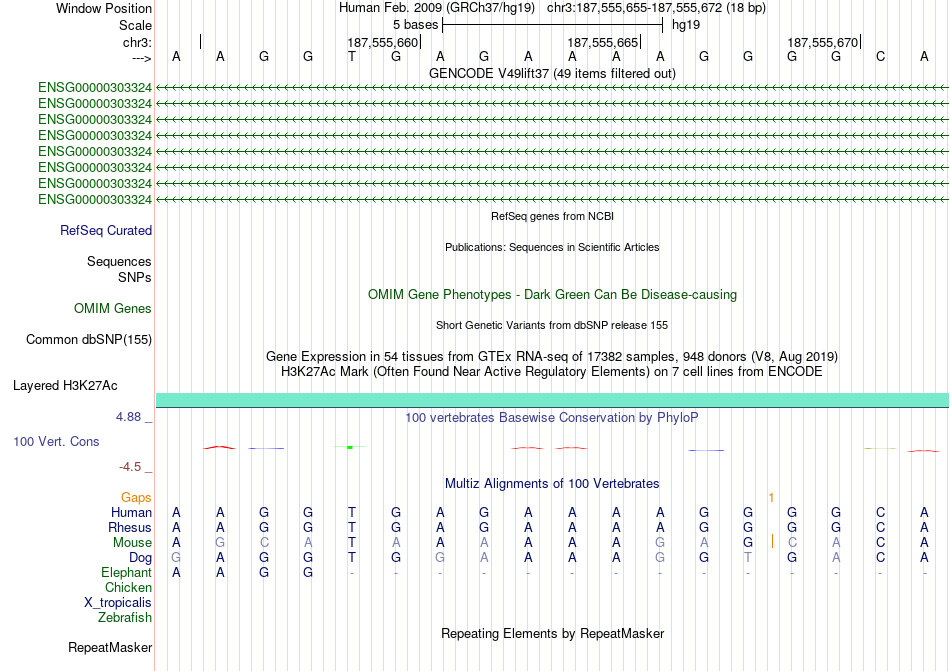Click the Rhesus alignment row label
The image size is (950, 671).
130,527
